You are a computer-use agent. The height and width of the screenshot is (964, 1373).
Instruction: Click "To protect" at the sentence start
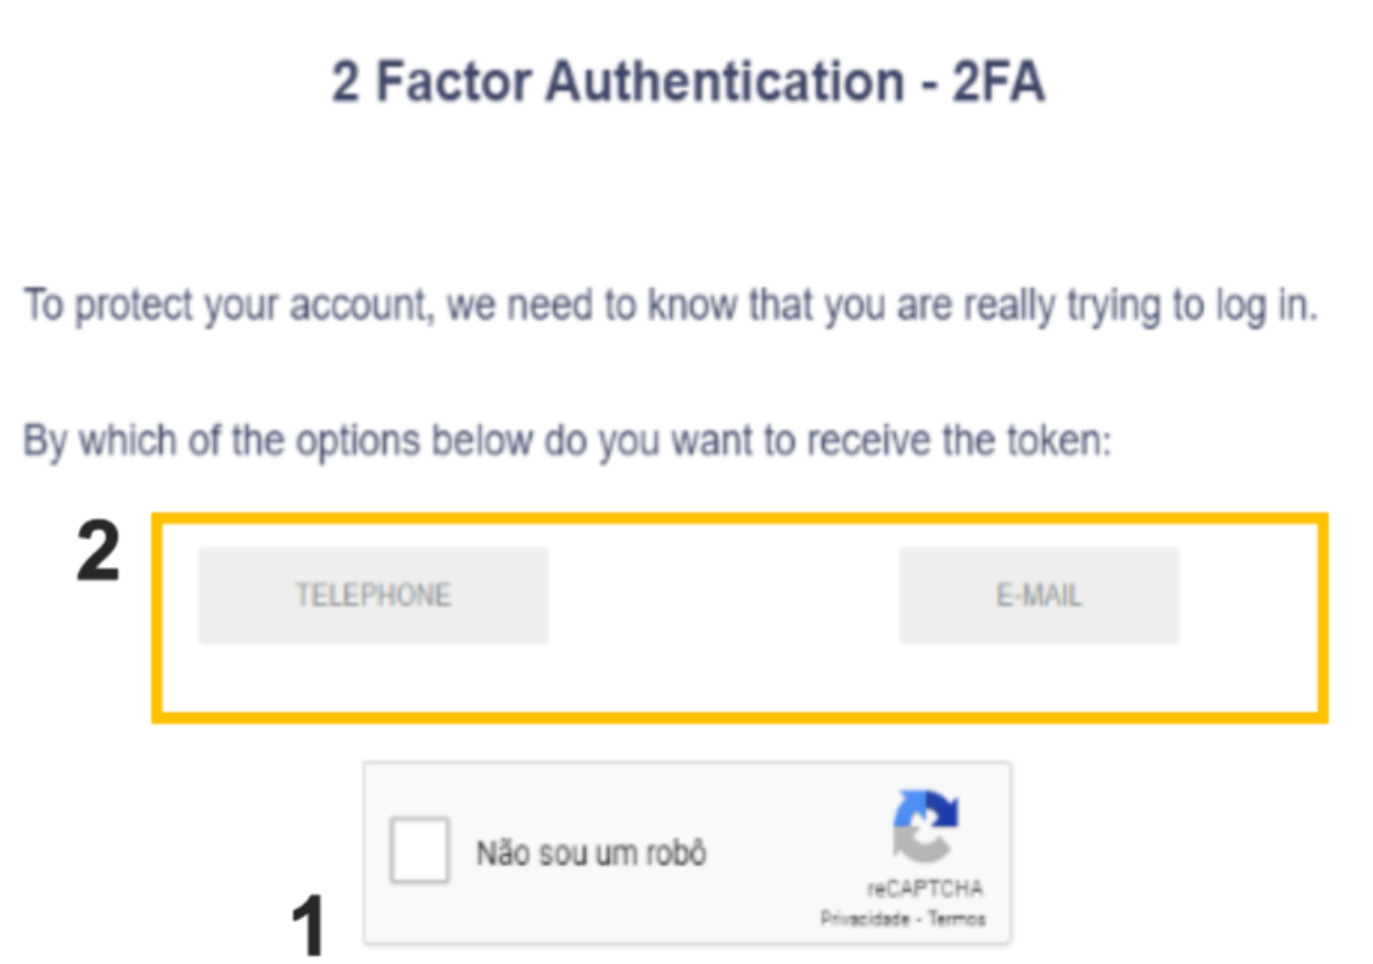click(110, 305)
